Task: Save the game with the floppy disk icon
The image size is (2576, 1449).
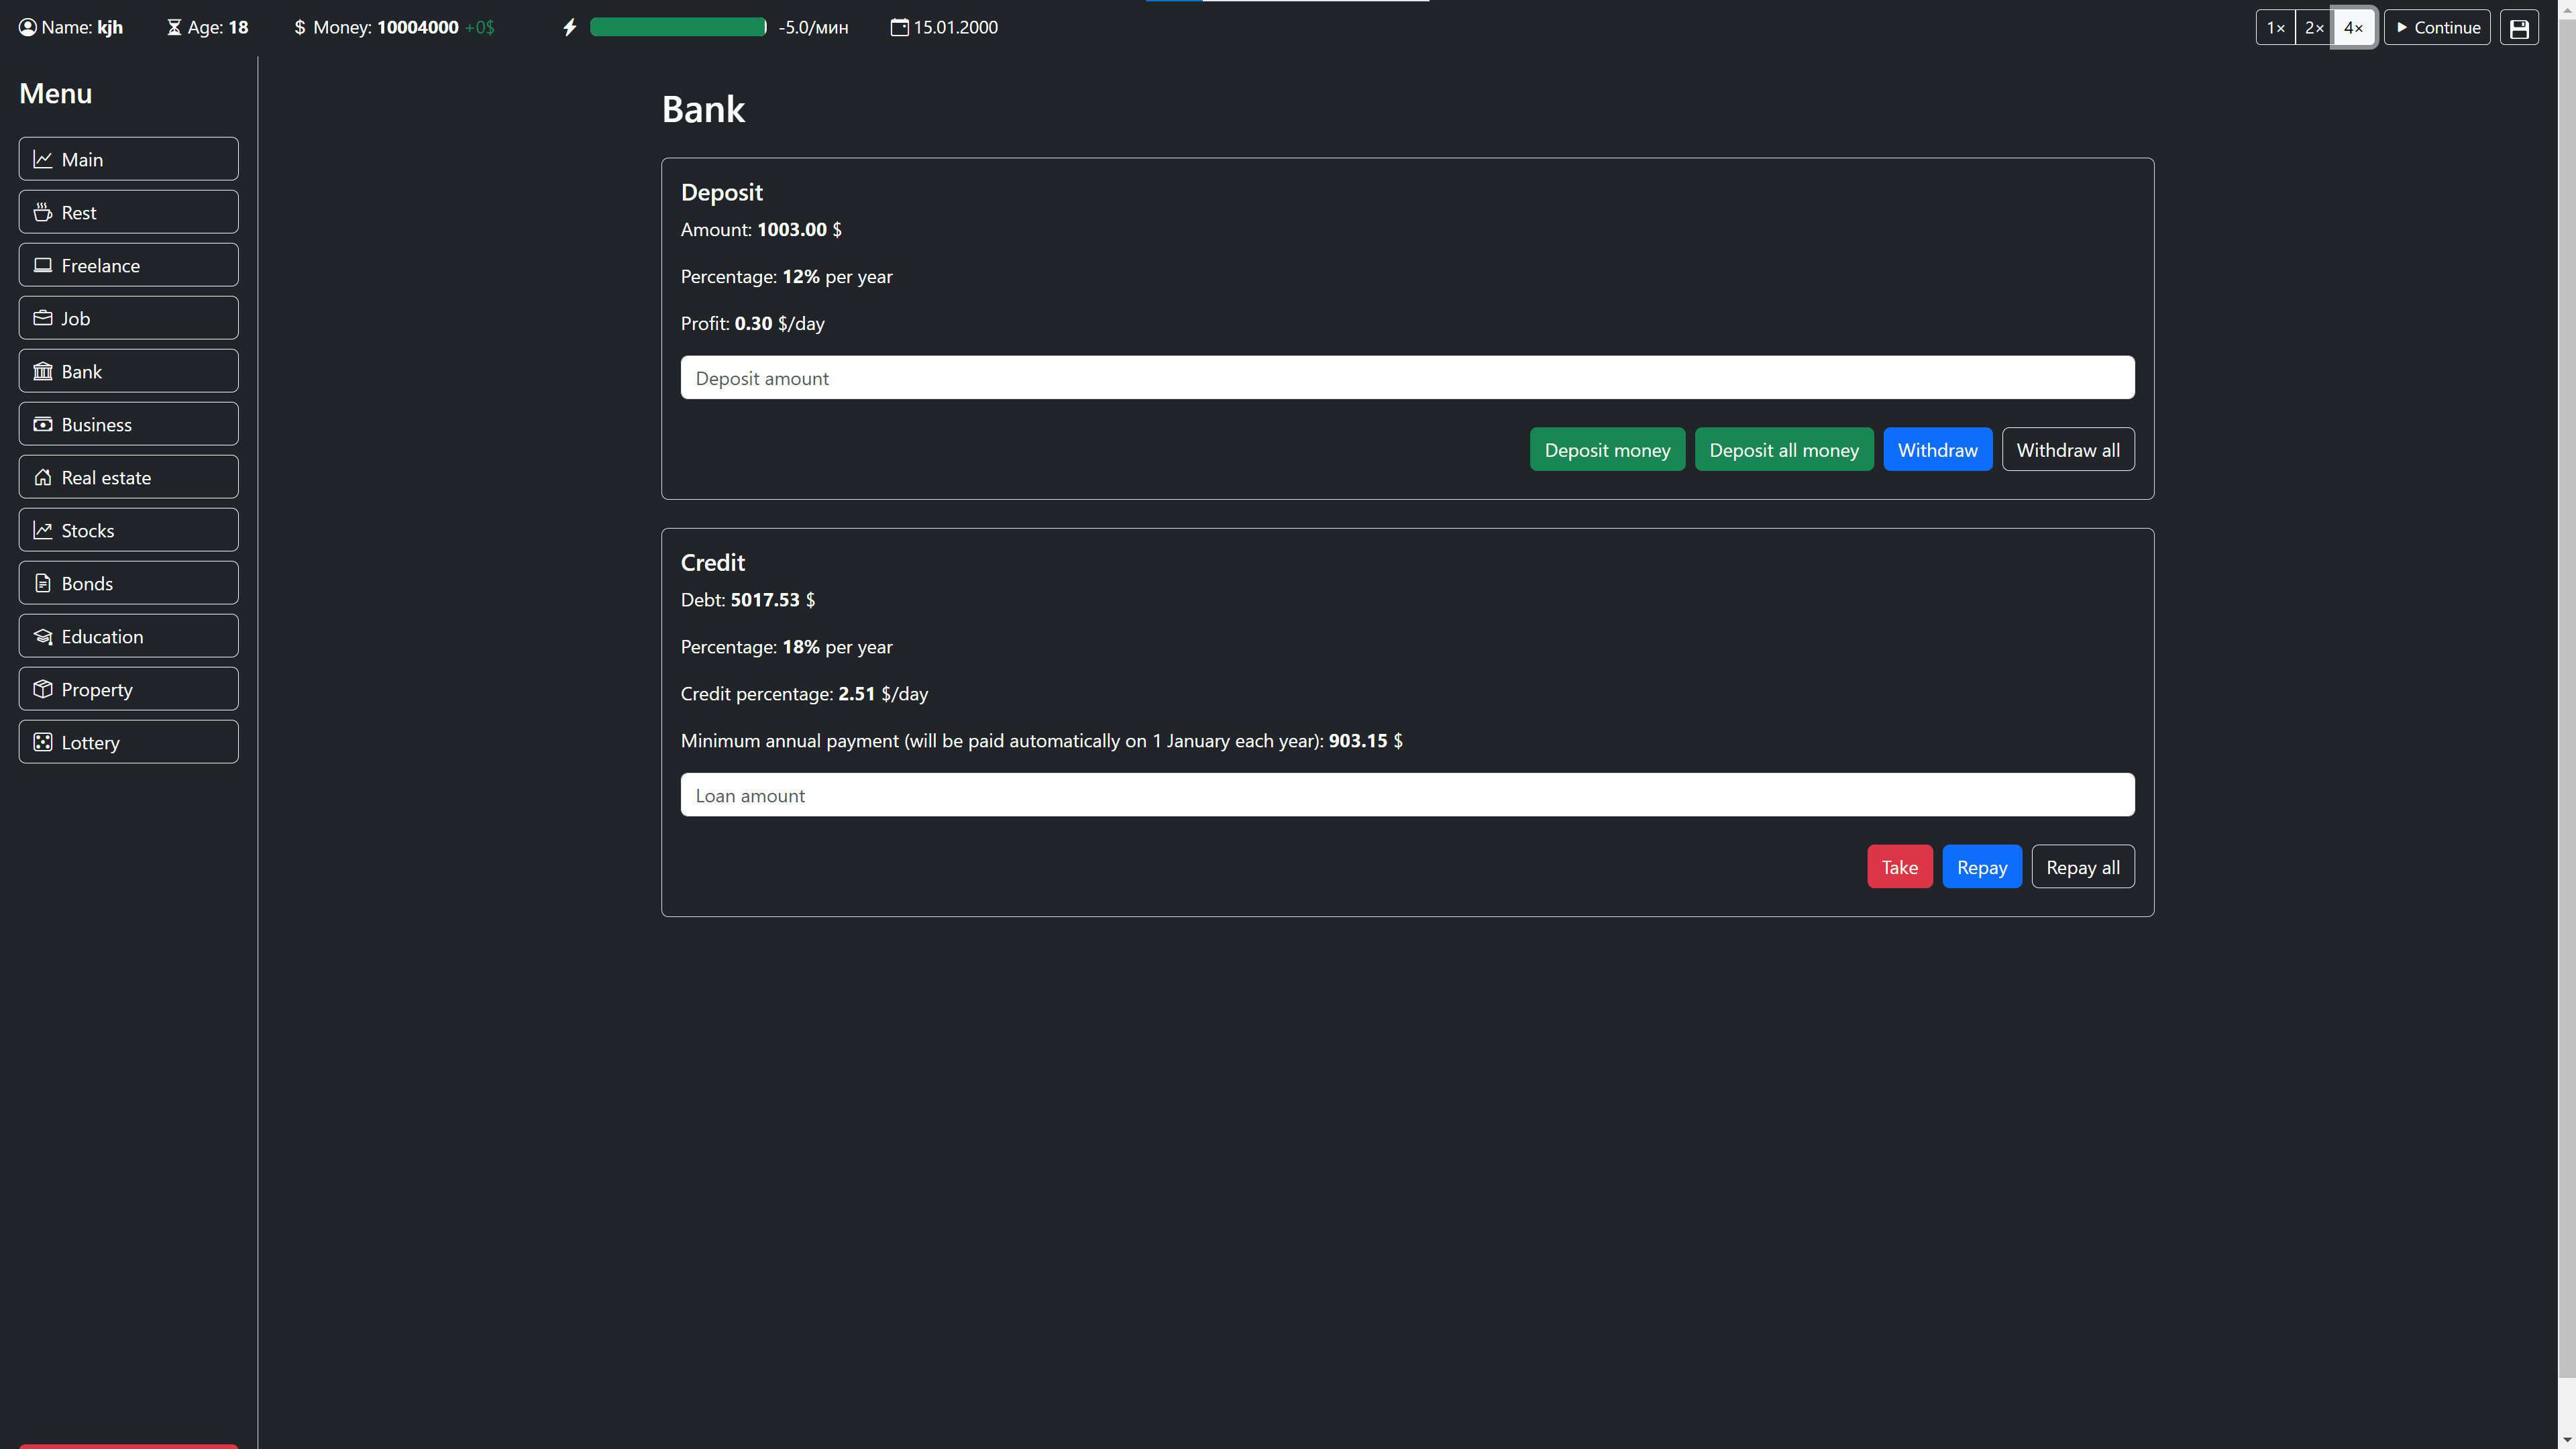Action: (2519, 27)
